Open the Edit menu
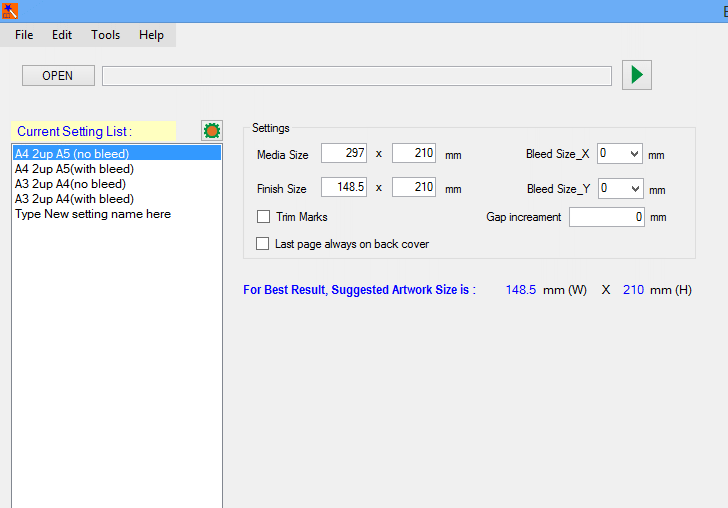 click(62, 35)
